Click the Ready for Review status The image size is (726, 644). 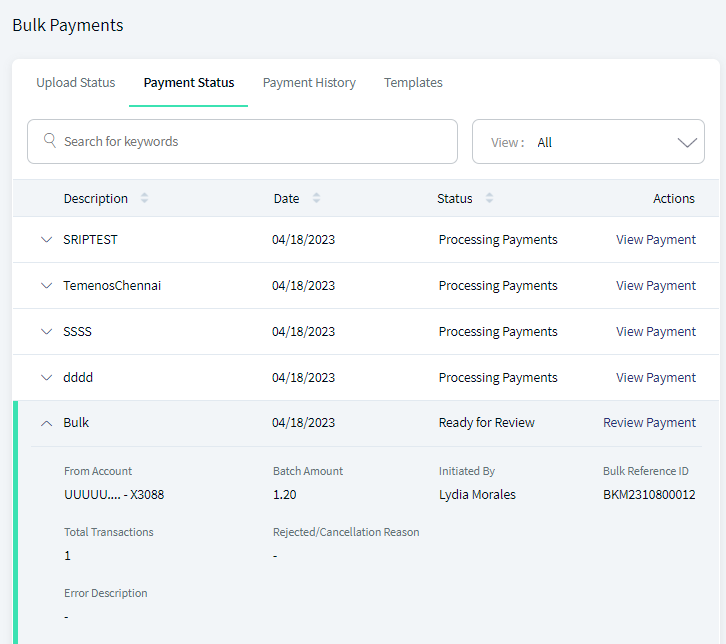click(487, 423)
